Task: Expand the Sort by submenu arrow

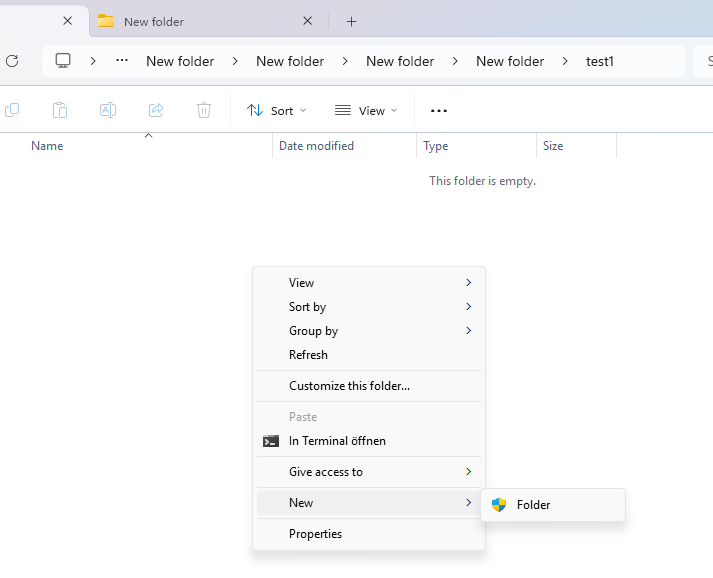Action: [x=469, y=307]
